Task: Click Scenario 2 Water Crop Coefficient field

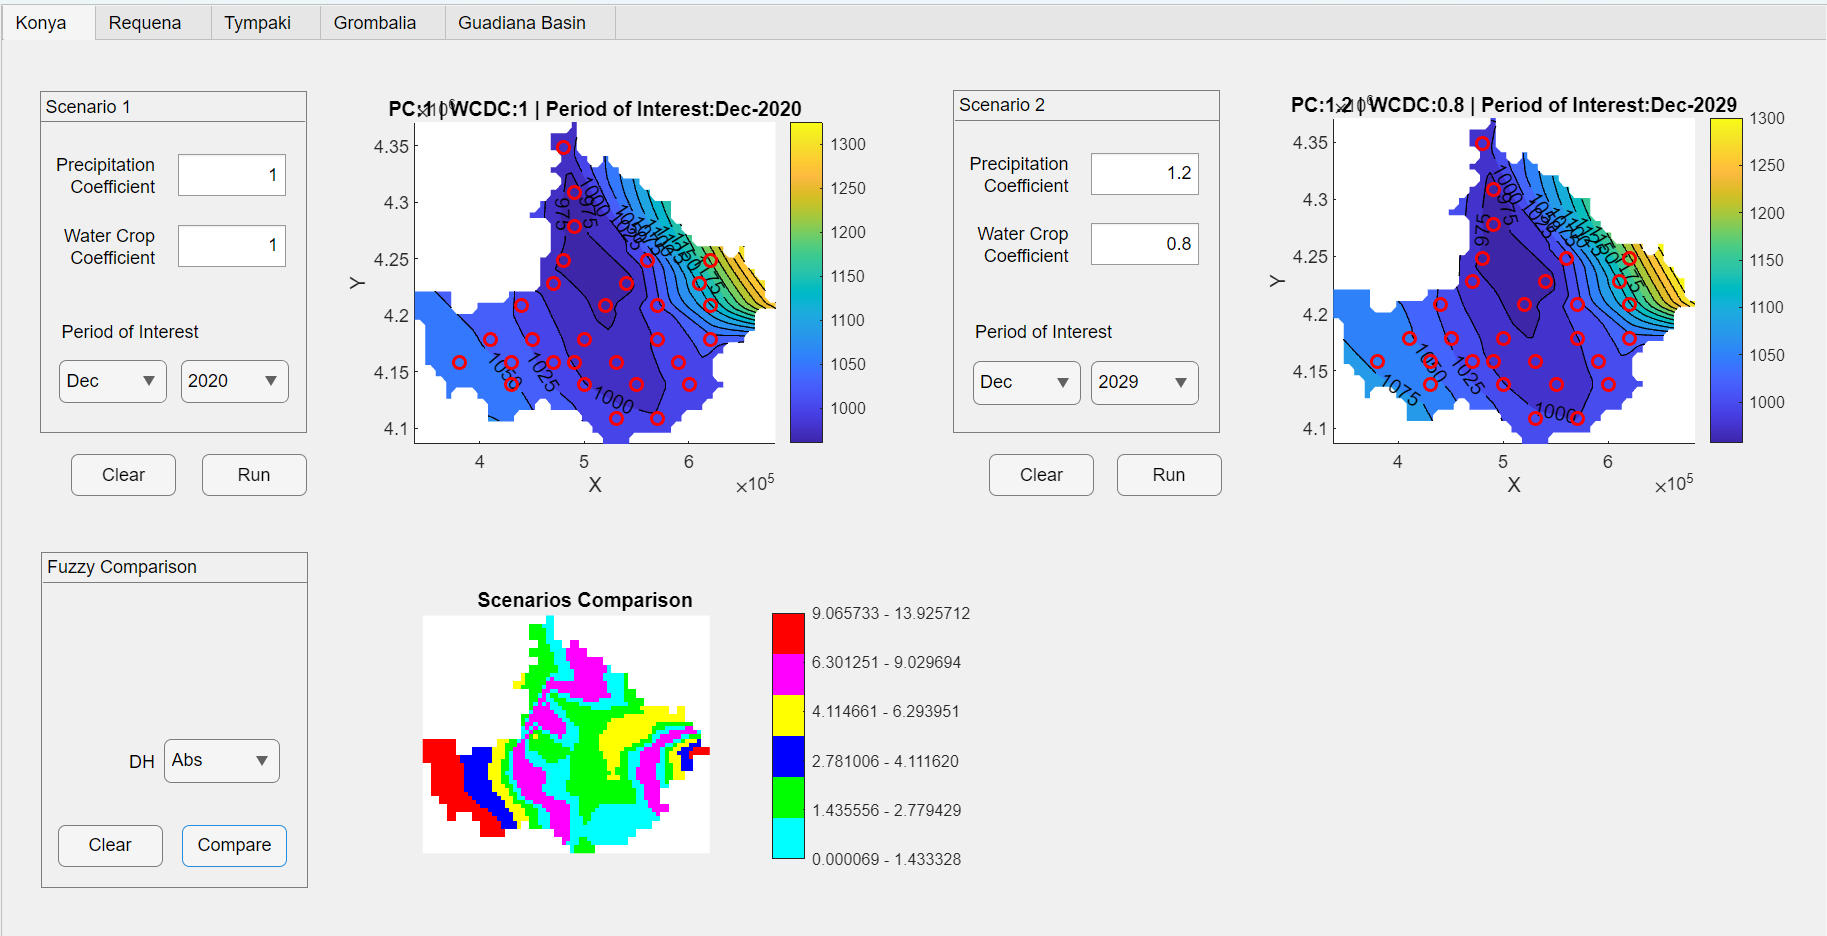Action: [x=1145, y=244]
